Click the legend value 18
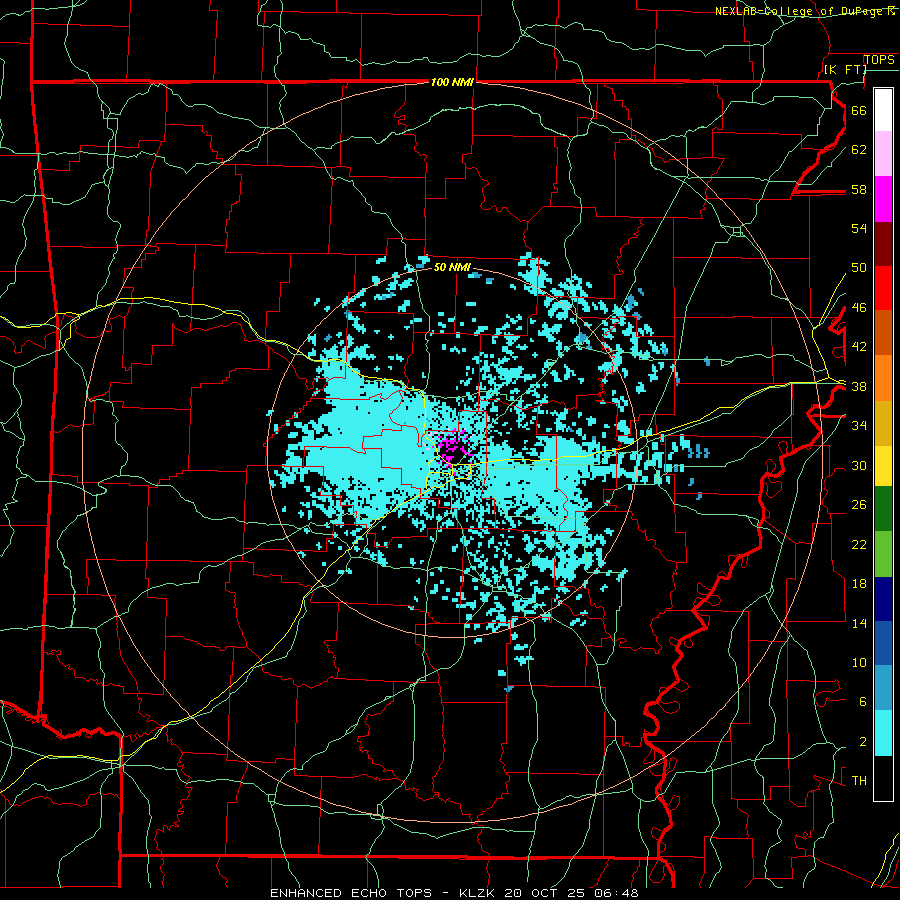The image size is (900, 900). pos(859,583)
